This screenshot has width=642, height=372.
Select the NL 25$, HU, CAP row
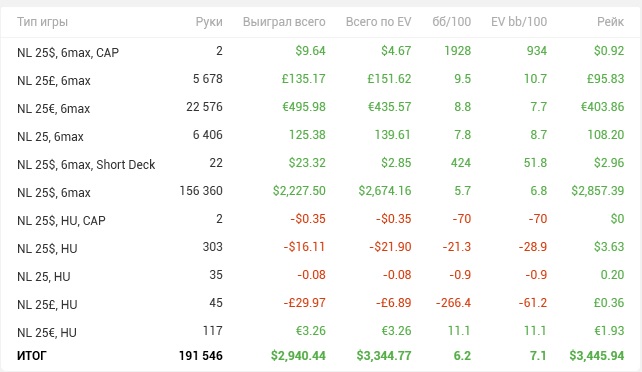[321, 219]
